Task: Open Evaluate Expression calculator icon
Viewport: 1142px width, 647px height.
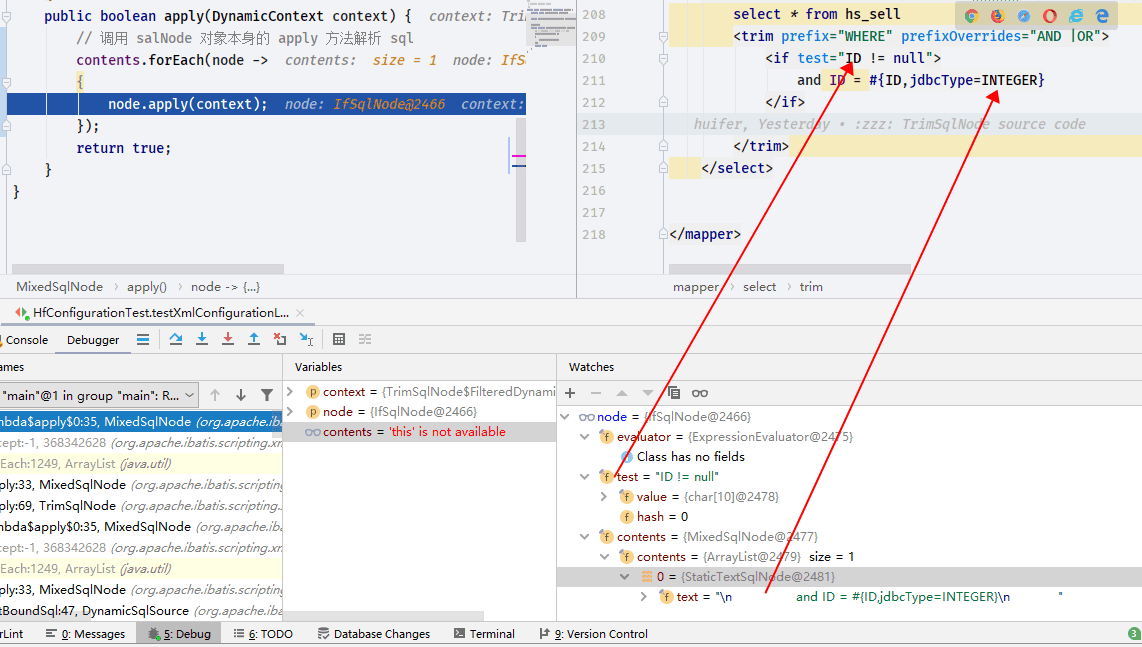Action: coord(339,340)
